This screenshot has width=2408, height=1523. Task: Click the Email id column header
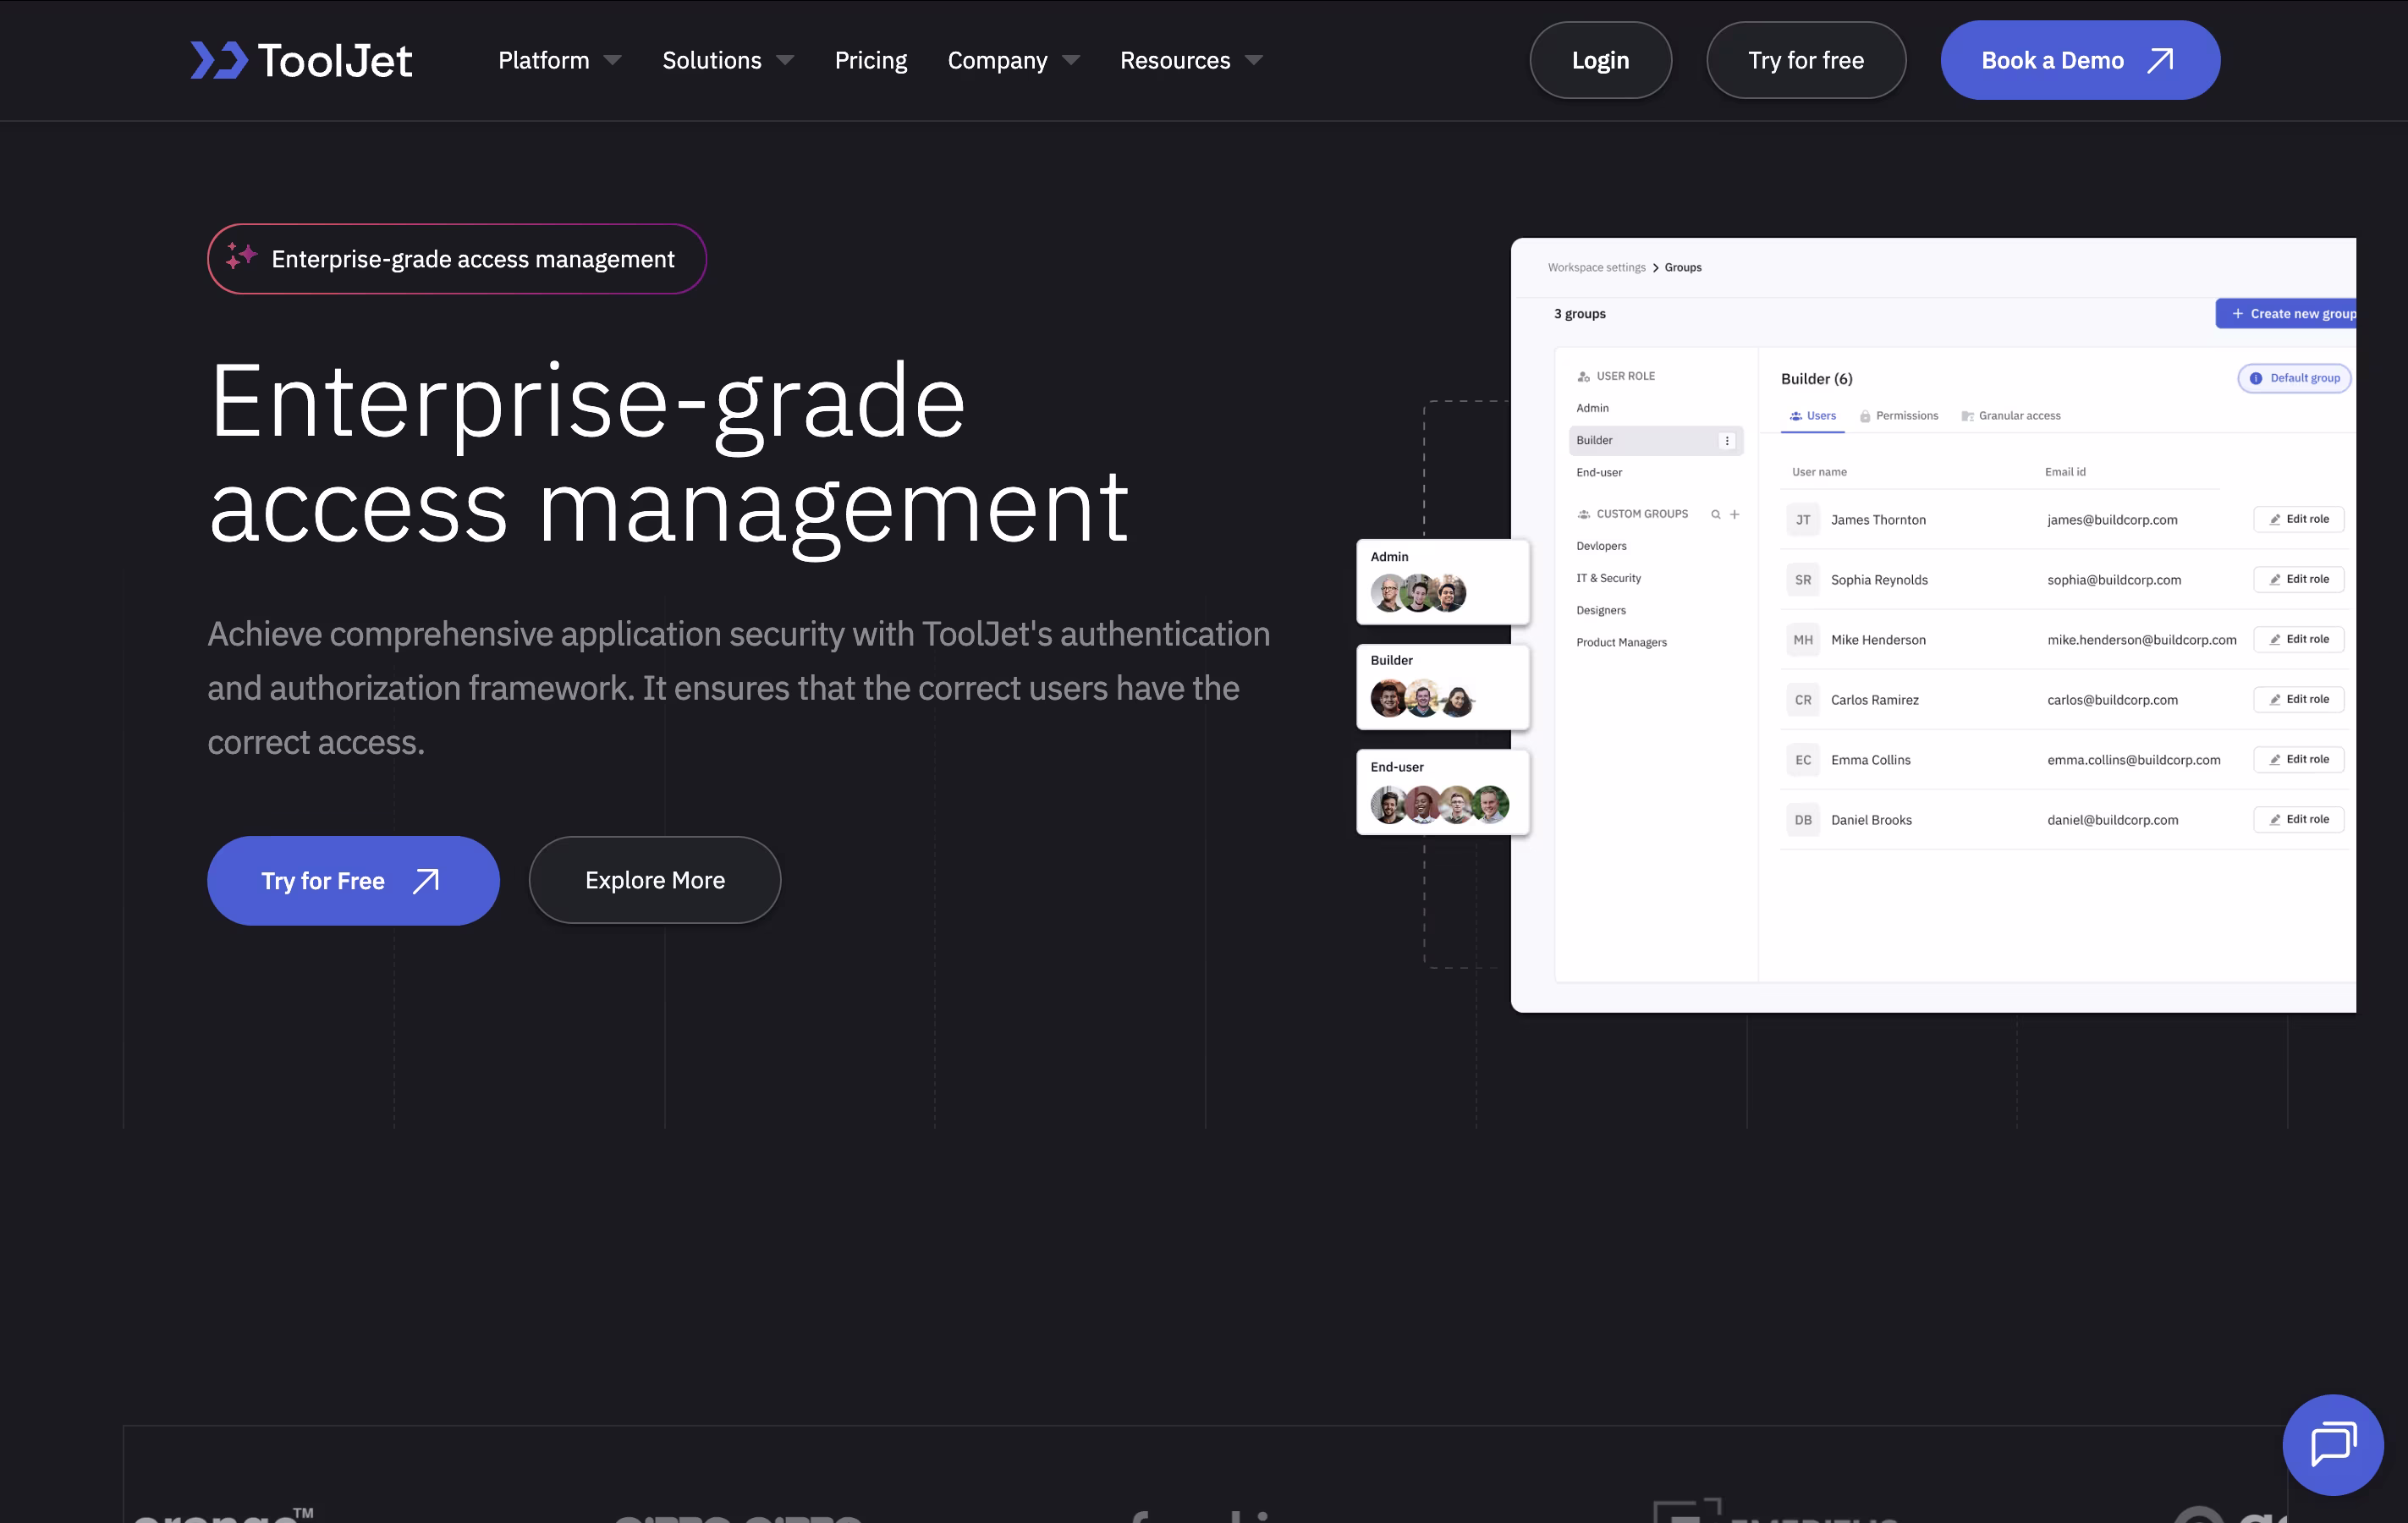[2065, 472]
